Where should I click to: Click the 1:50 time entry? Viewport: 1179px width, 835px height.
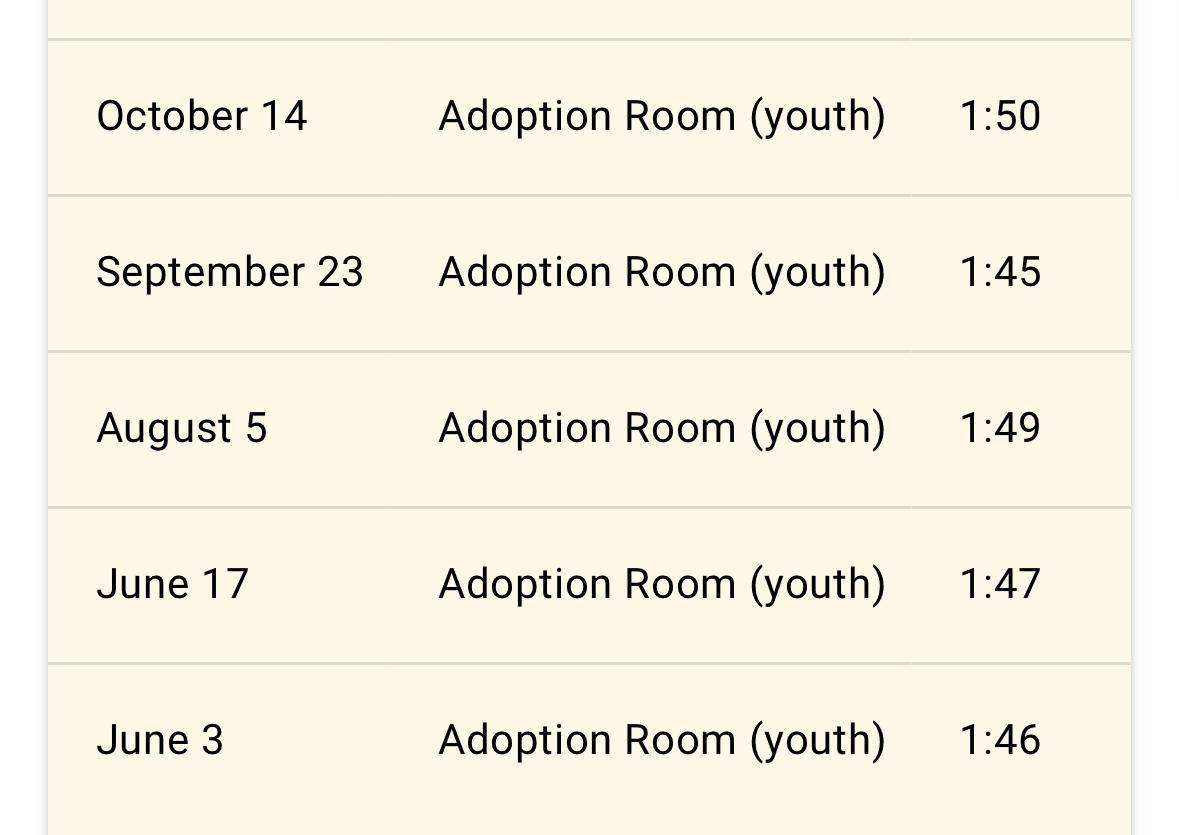(1000, 116)
